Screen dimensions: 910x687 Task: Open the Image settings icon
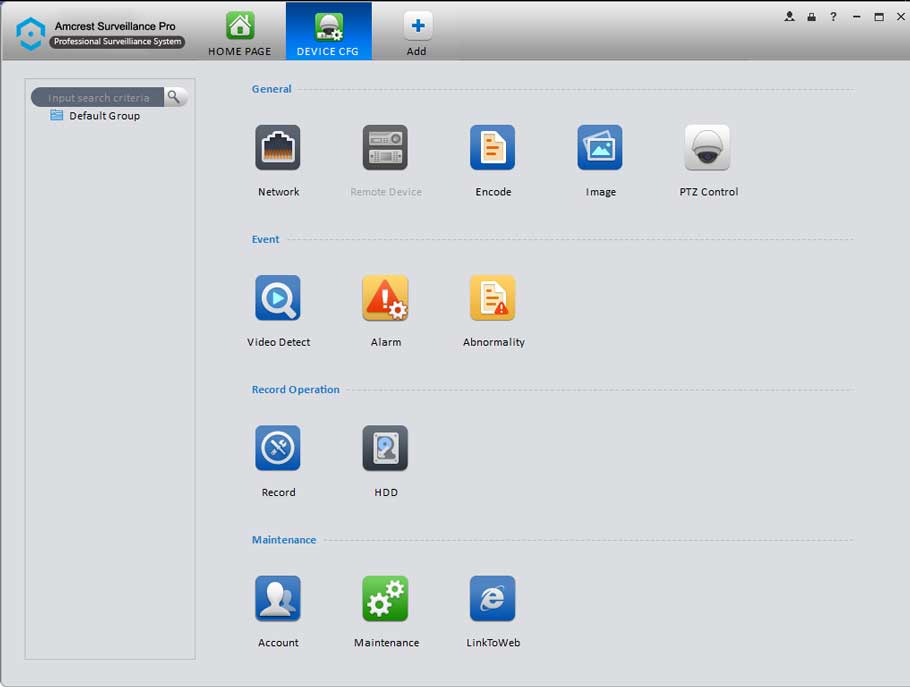coord(600,148)
